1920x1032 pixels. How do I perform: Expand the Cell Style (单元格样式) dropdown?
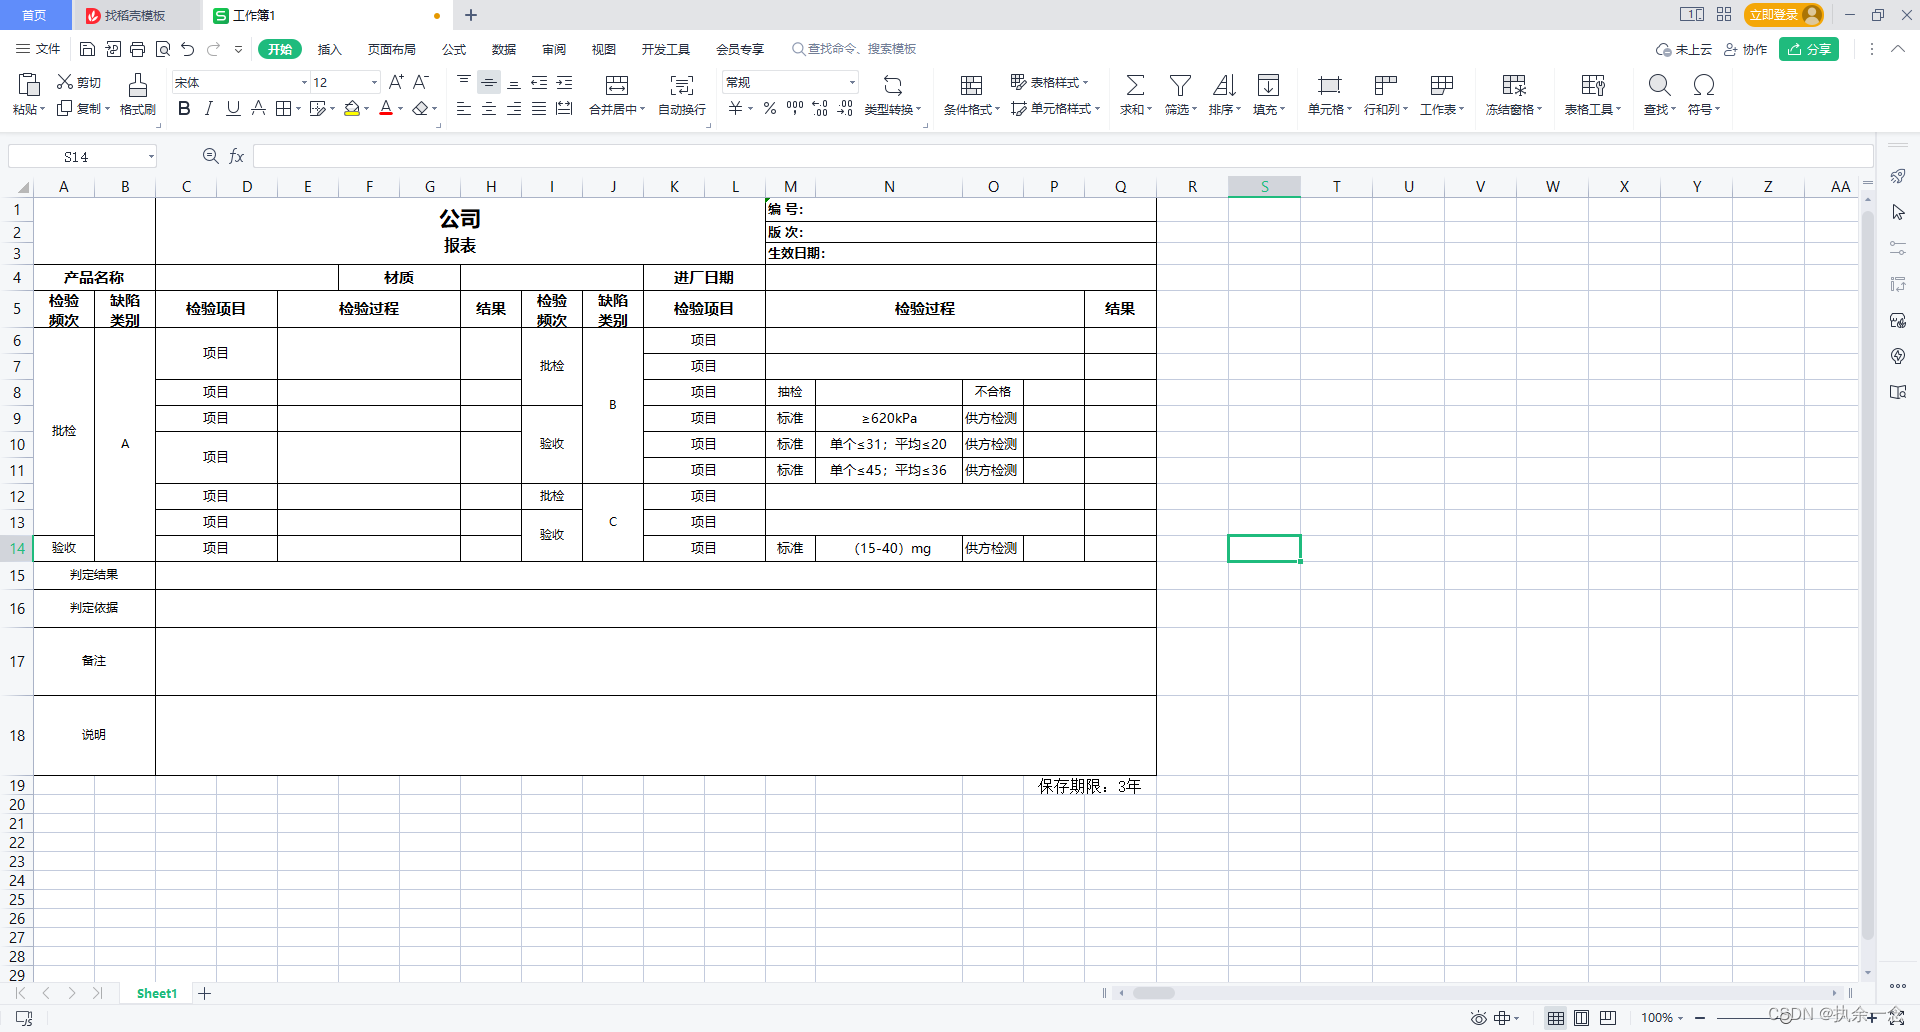1097,108
